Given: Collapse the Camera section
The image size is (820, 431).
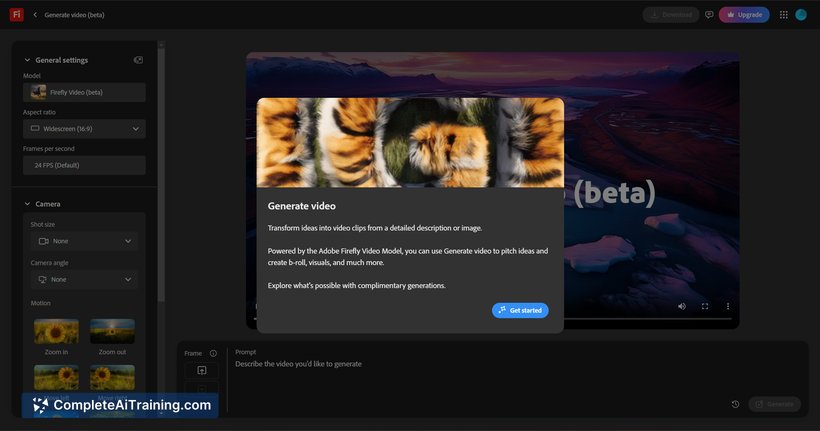Looking at the screenshot, I should (x=27, y=204).
